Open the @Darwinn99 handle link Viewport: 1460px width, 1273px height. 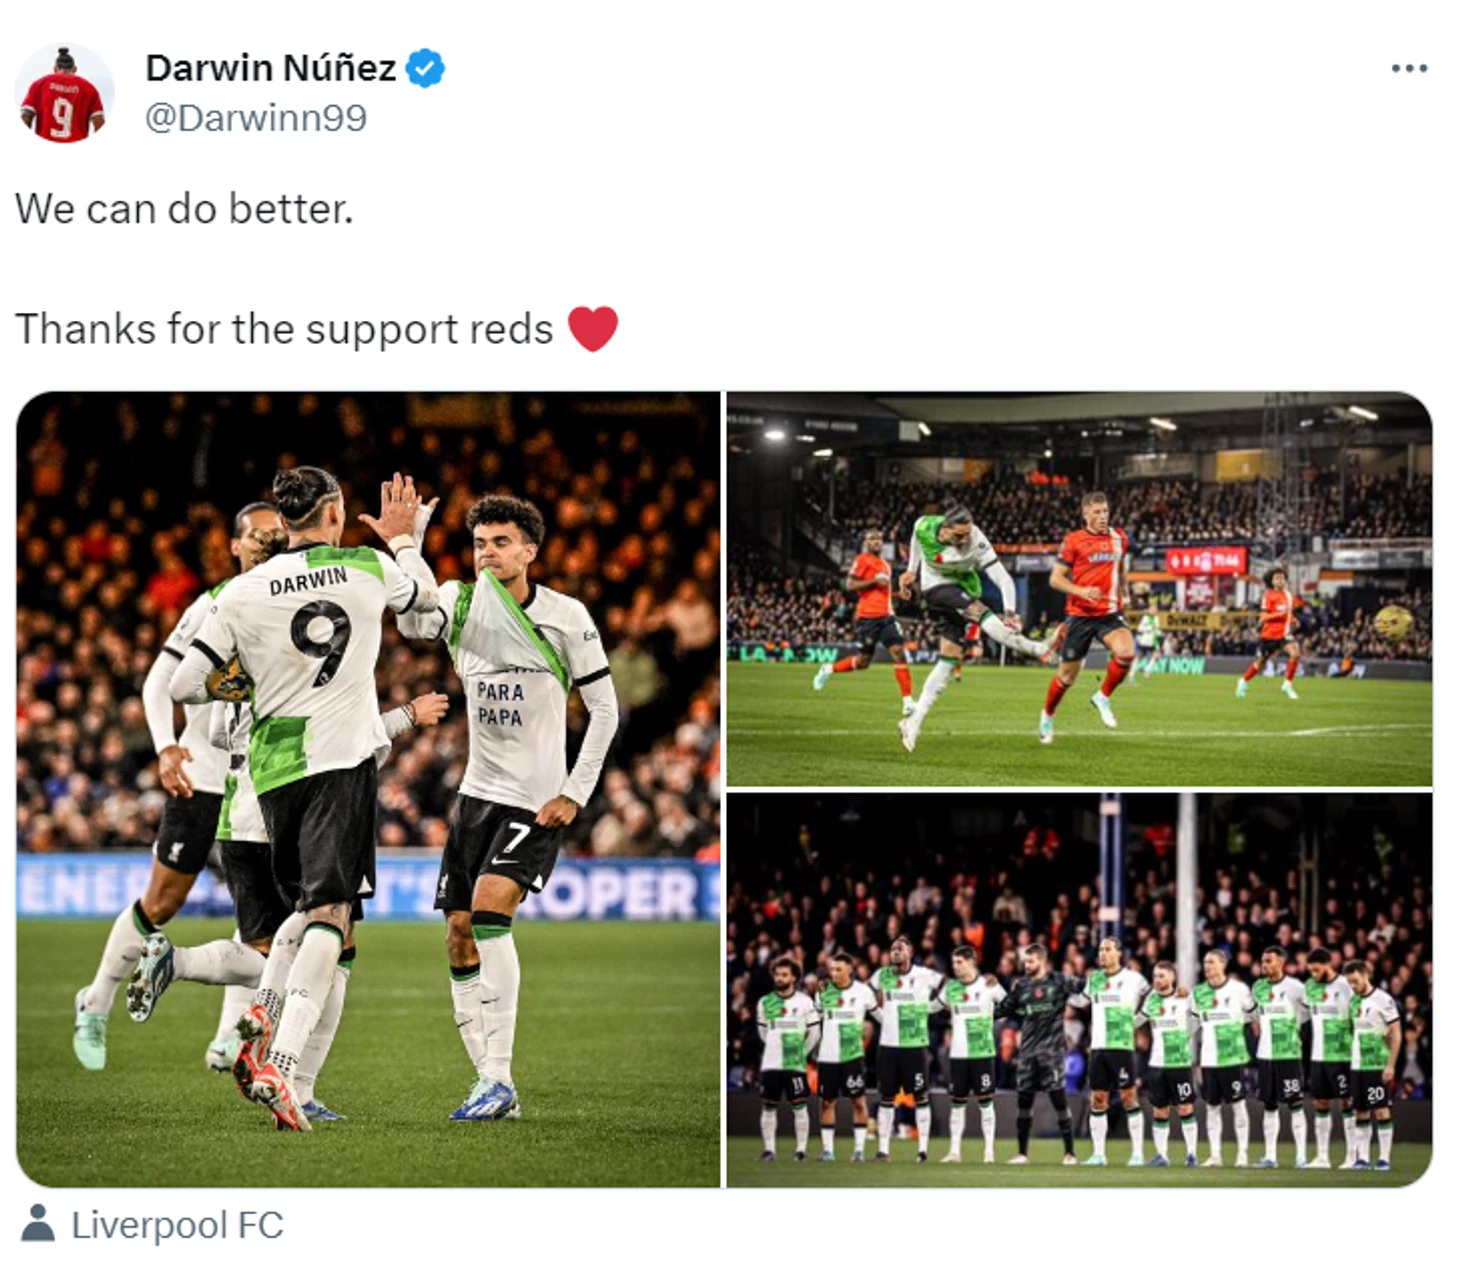point(256,118)
